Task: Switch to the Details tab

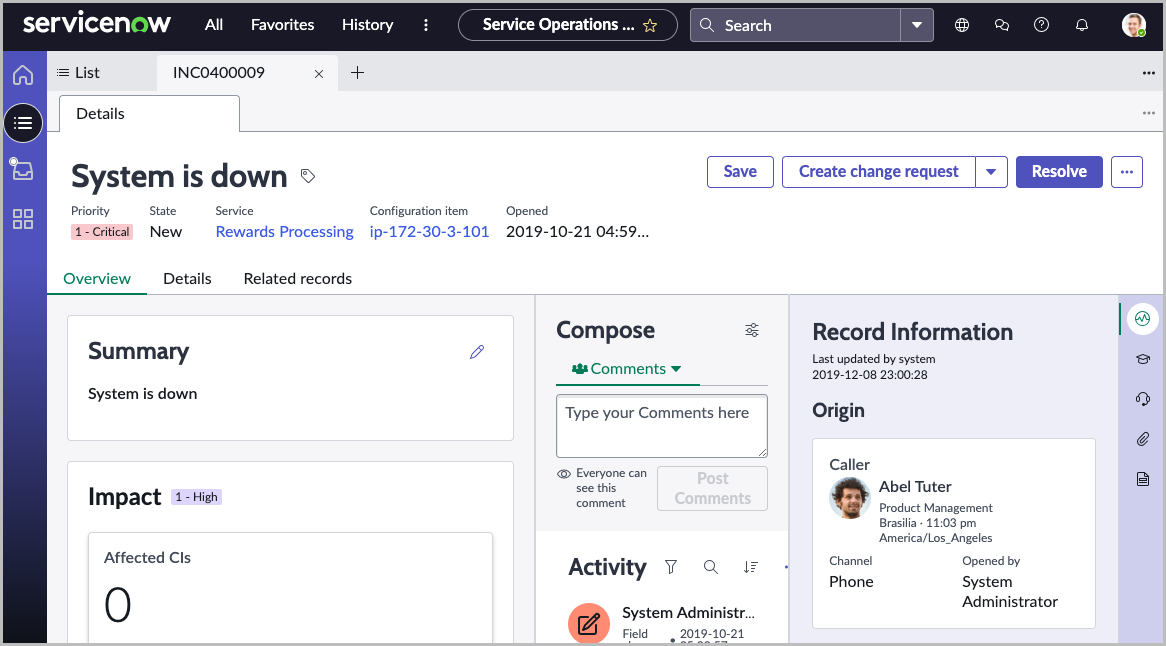Action: [x=187, y=278]
